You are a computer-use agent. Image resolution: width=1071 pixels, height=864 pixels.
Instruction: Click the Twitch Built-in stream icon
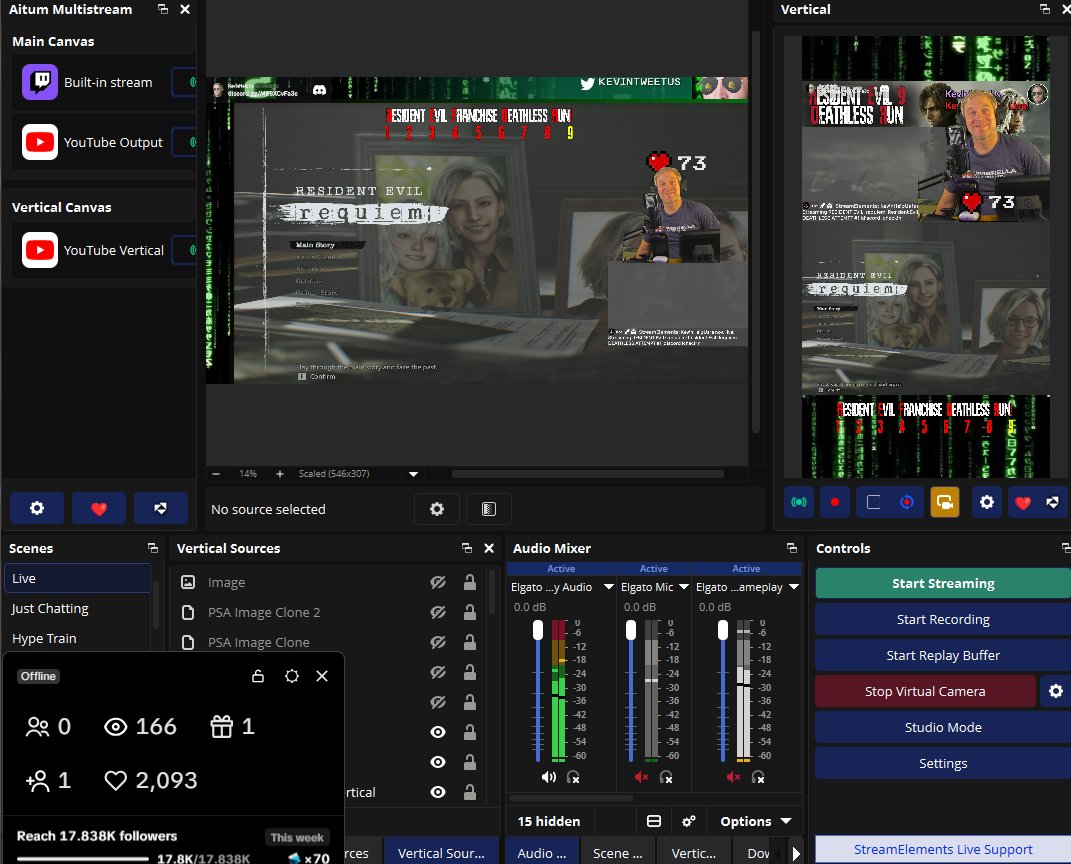(40, 82)
